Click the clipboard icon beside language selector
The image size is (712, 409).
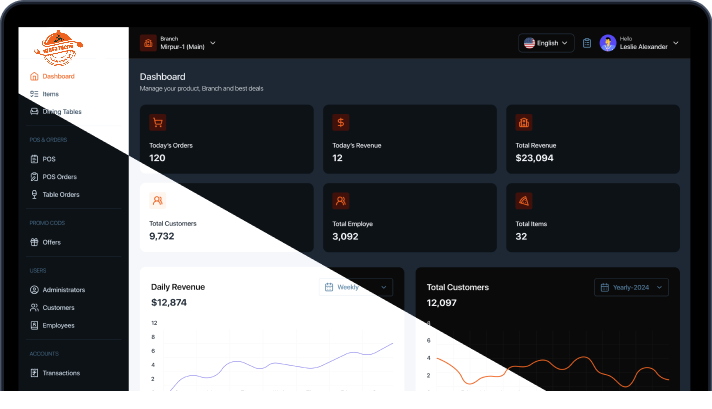coord(587,43)
